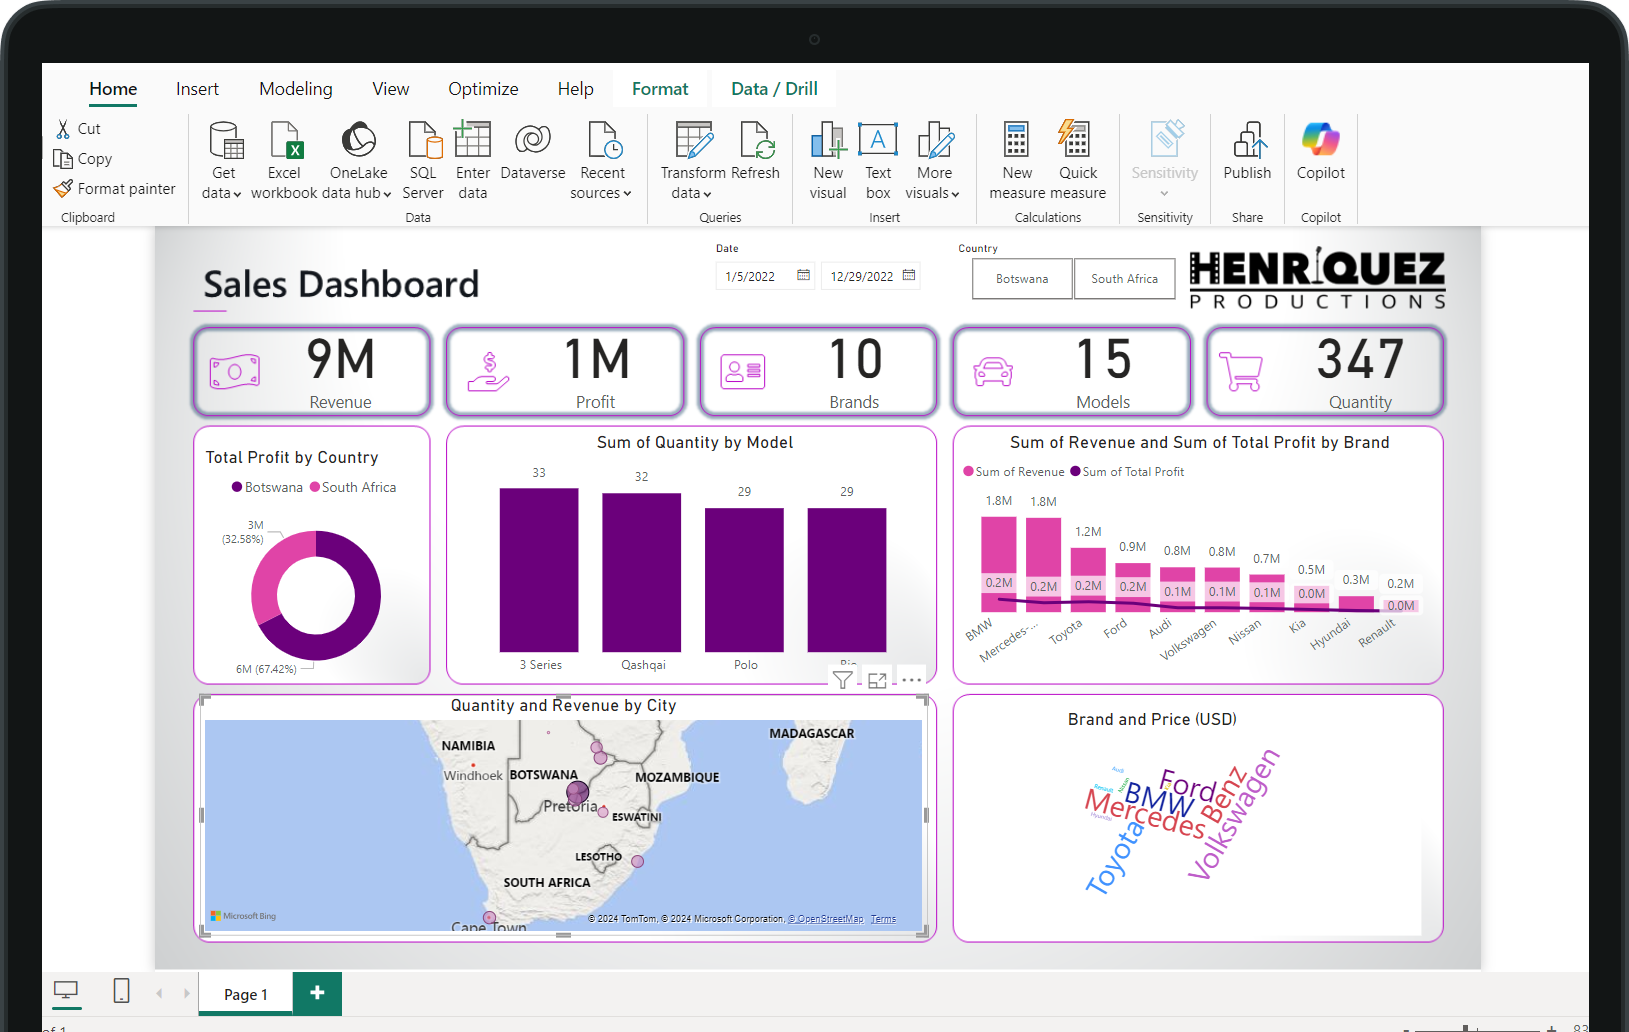This screenshot has height=1032, width=1629.
Task: Go to previous page arrow
Action: point(159,993)
